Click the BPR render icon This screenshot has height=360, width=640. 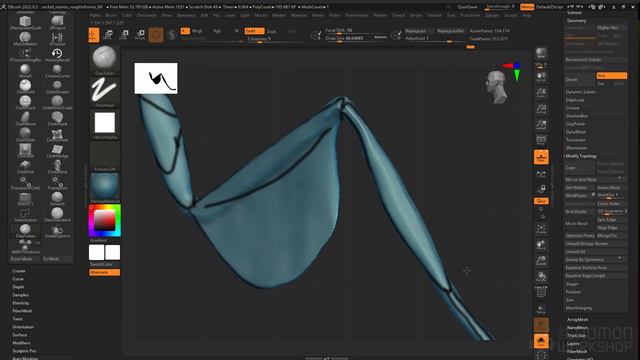pyautogui.click(x=541, y=53)
